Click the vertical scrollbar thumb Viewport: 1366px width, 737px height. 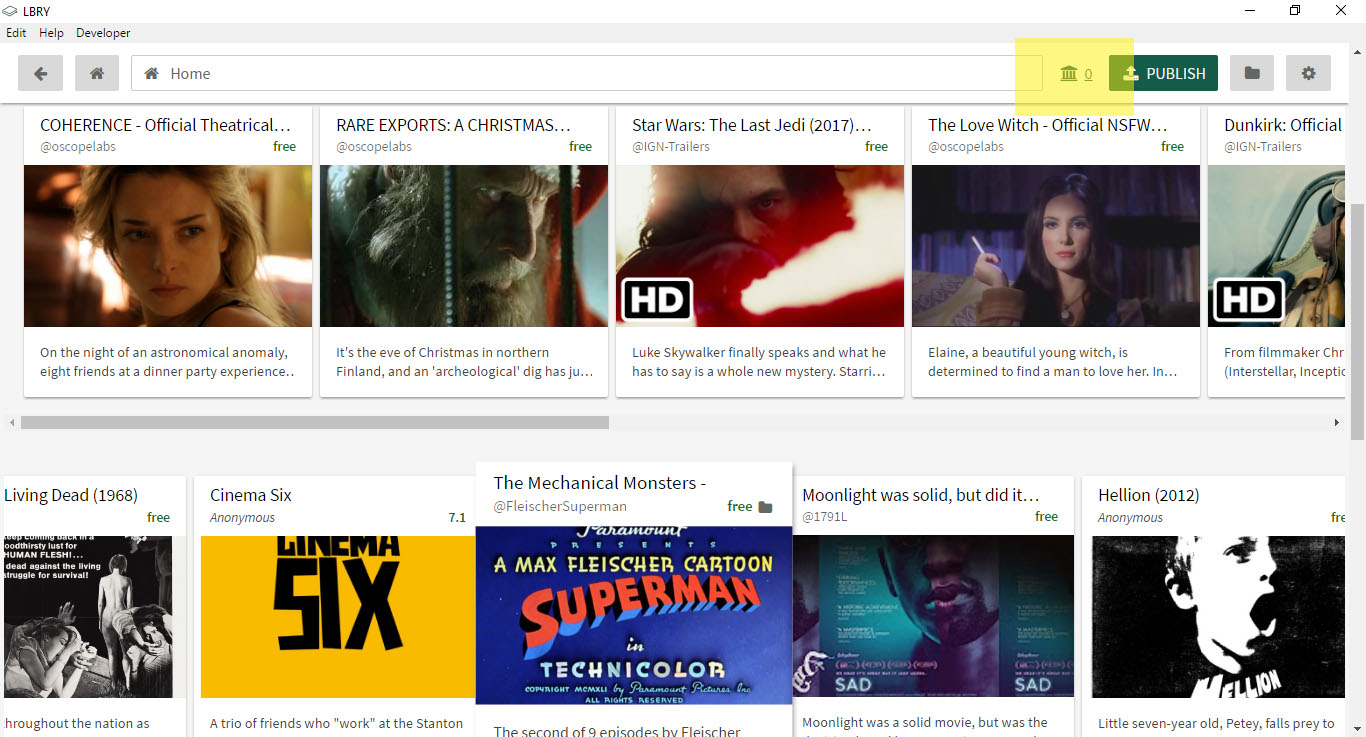1357,320
